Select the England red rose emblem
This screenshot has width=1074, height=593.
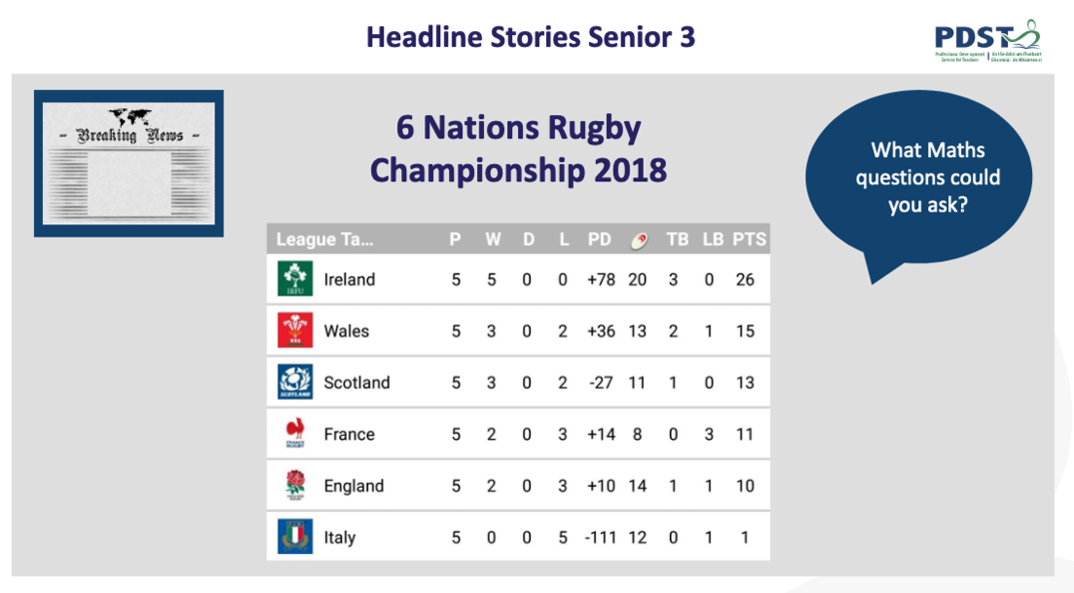coord(295,485)
